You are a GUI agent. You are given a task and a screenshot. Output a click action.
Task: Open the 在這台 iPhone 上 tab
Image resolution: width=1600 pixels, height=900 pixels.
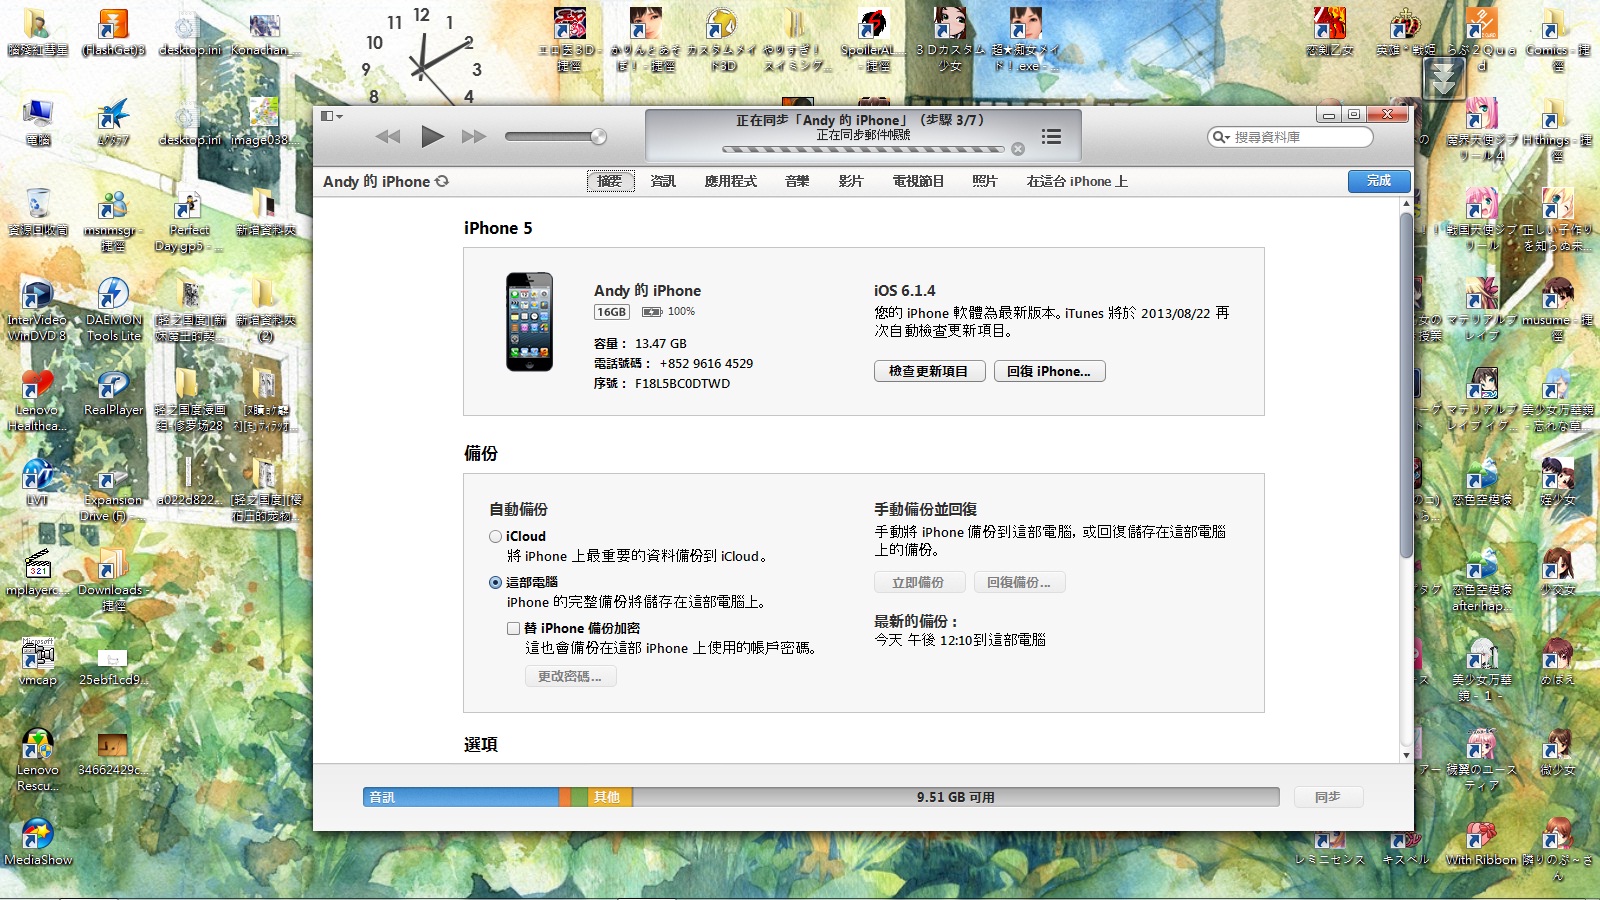(1077, 181)
